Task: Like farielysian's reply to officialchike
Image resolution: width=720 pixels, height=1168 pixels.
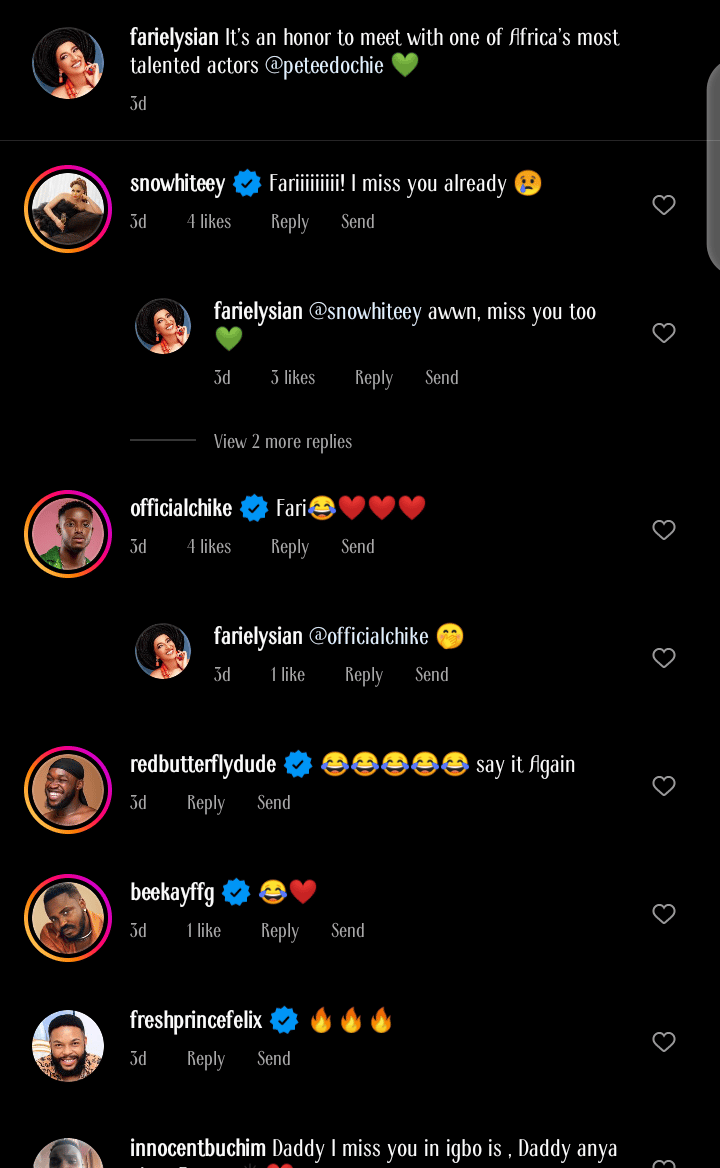Action: [x=664, y=658]
